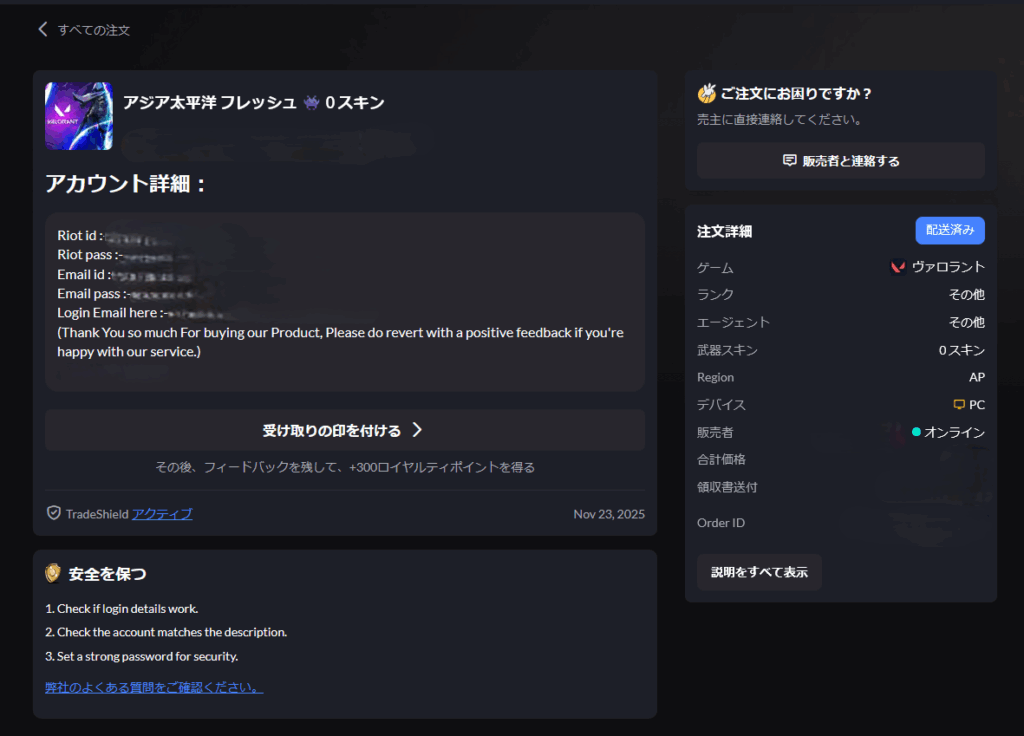Click the alien emoji icon in title
The height and width of the screenshot is (736, 1024).
pos(311,102)
